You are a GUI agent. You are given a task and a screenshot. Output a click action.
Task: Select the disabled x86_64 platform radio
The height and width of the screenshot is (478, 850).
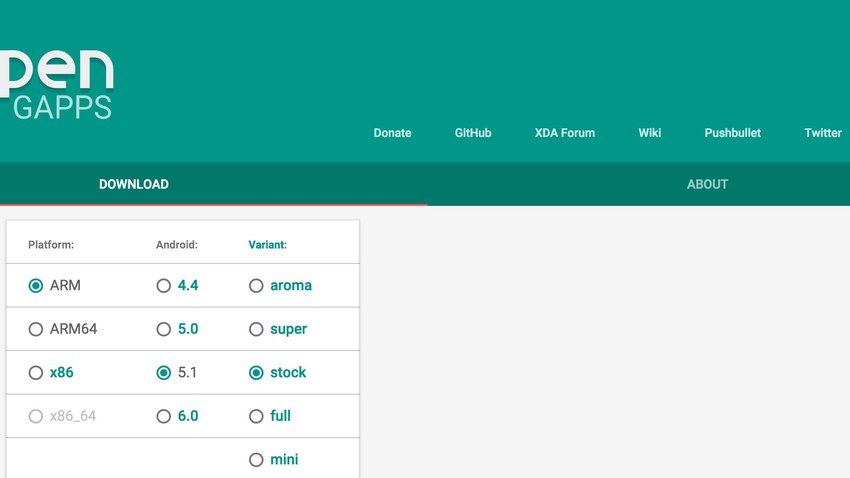tap(36, 416)
